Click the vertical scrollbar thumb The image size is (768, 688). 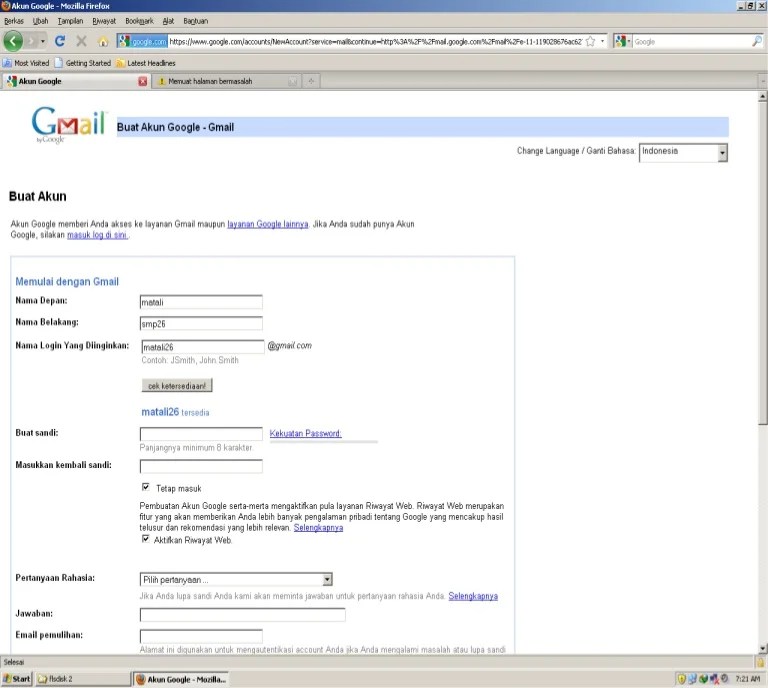point(763,263)
